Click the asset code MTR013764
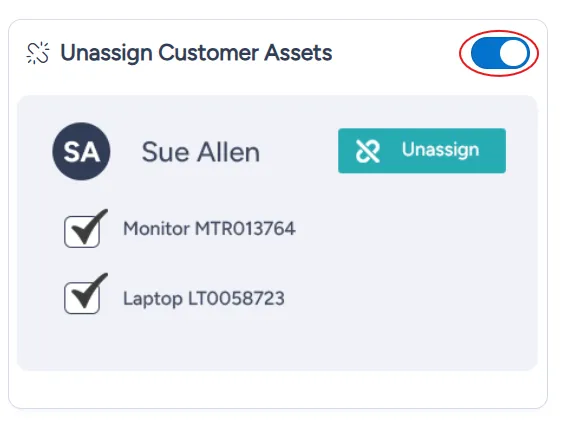This screenshot has height=424, width=562. click(245, 229)
